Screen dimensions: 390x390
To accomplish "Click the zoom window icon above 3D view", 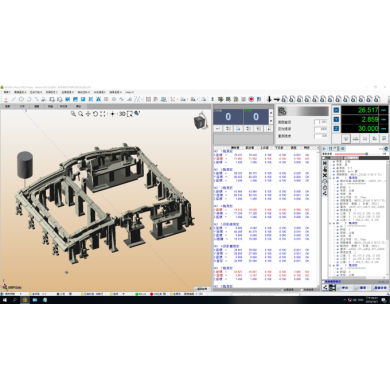I will pos(73,114).
